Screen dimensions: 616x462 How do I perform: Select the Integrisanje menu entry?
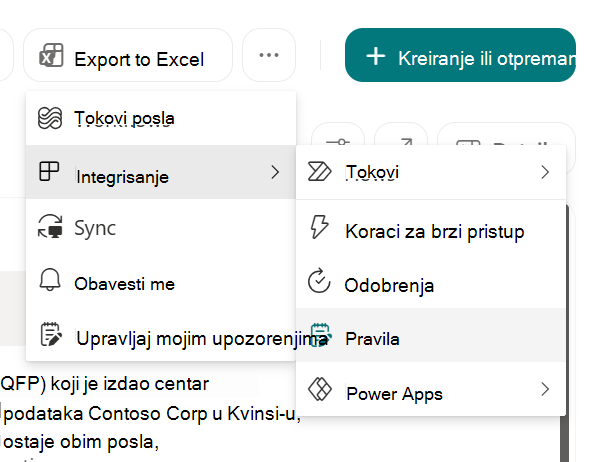[x=161, y=172]
